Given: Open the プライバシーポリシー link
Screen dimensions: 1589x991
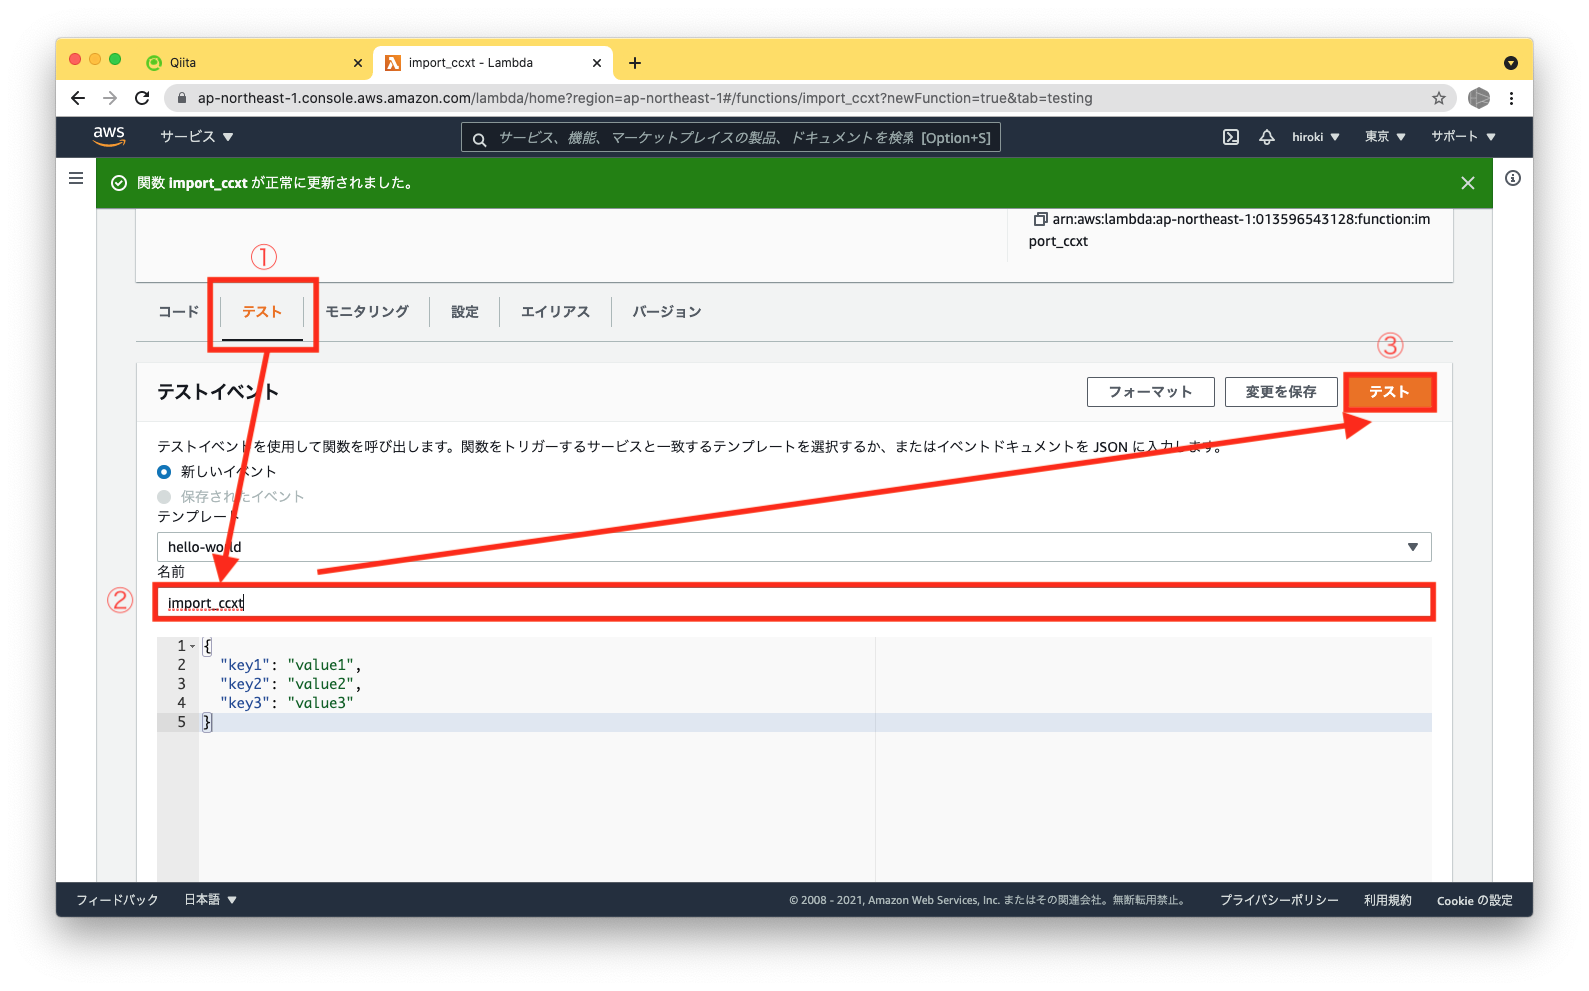Looking at the screenshot, I should point(1279,900).
